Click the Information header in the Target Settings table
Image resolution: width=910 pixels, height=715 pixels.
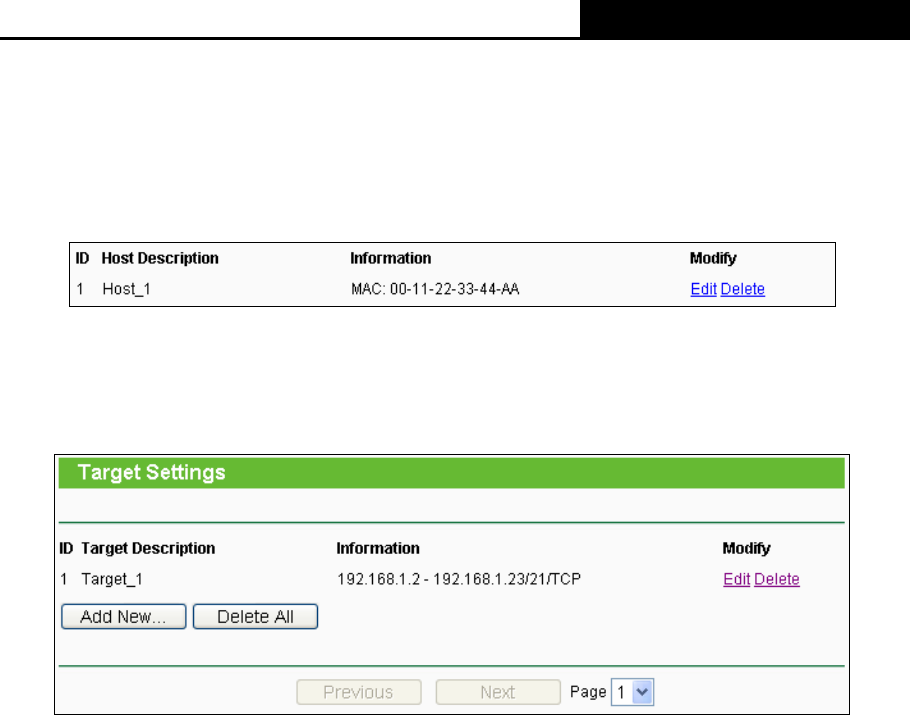click(378, 548)
